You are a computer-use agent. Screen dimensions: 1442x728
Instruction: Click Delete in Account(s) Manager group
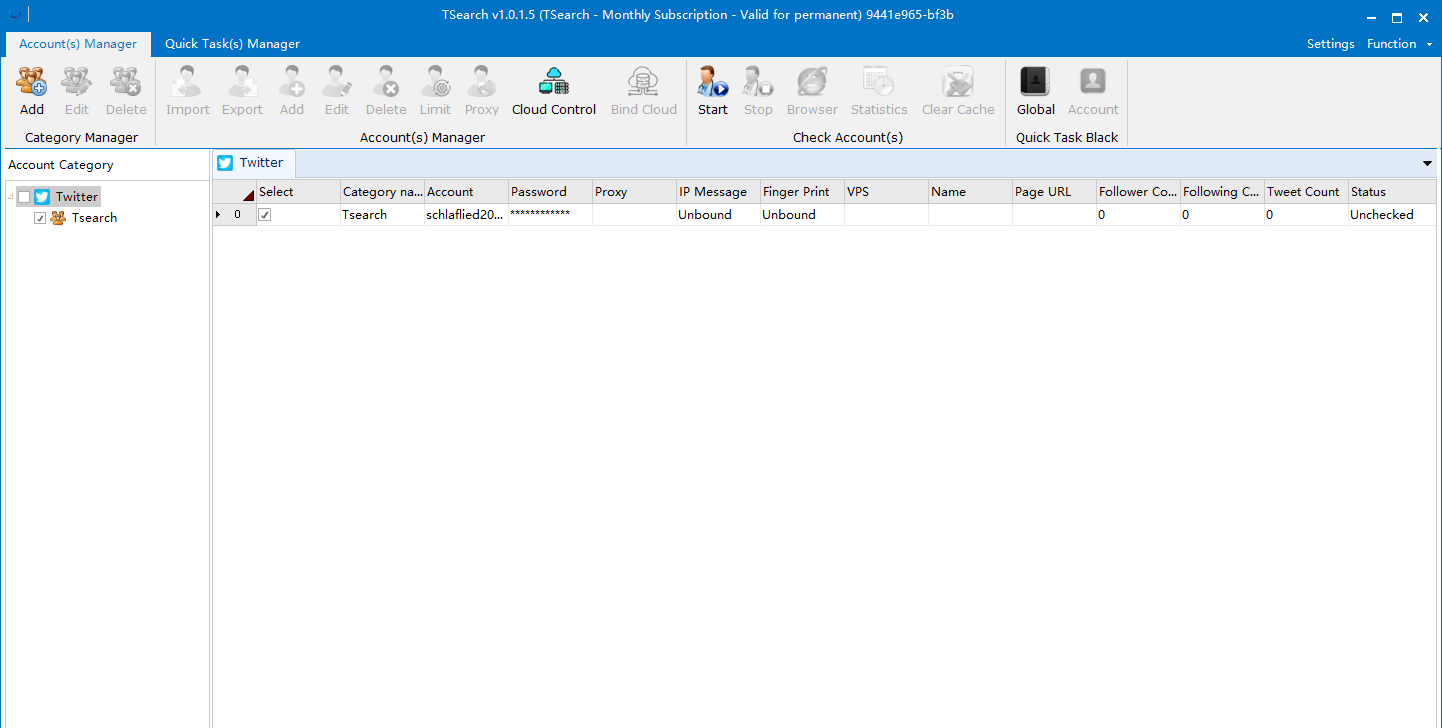tap(386, 91)
